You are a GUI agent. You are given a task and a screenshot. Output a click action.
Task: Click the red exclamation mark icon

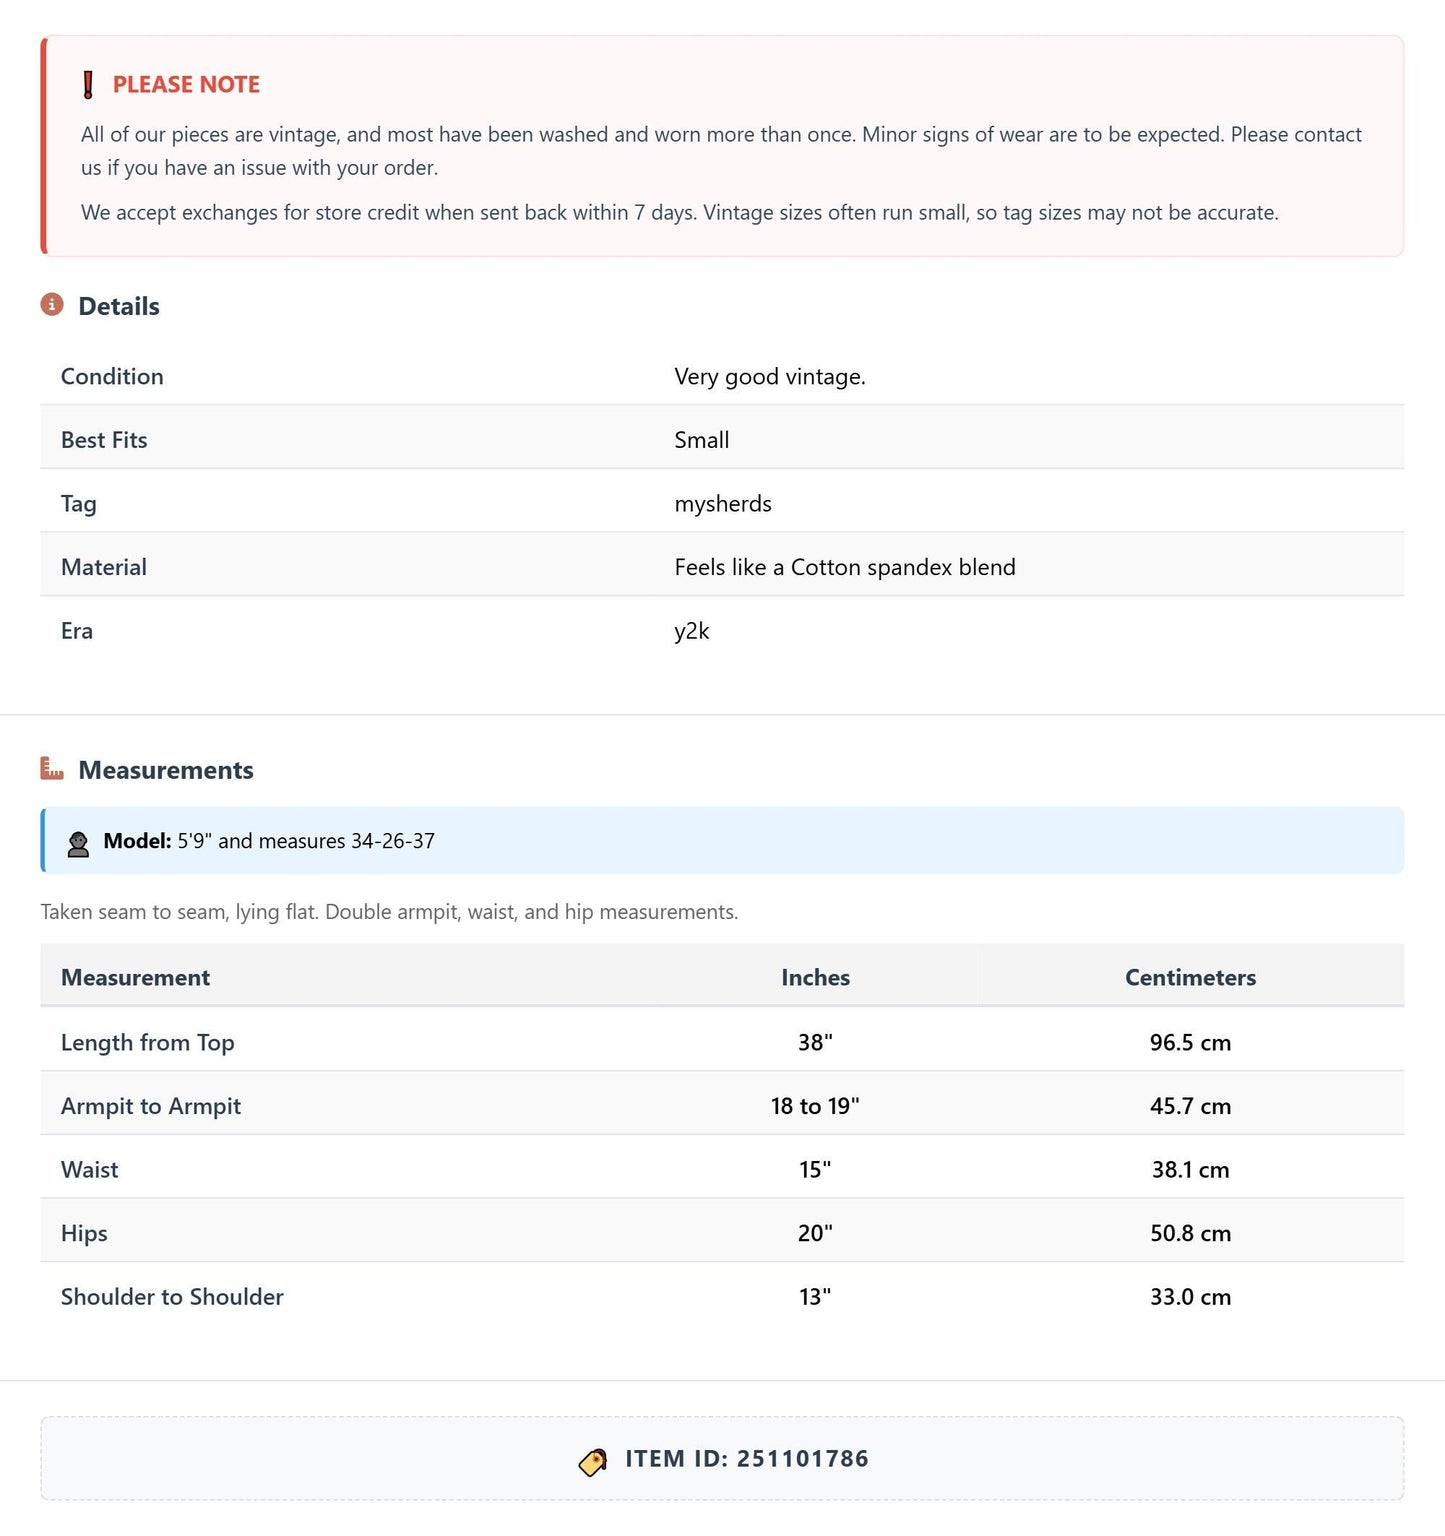click(88, 85)
